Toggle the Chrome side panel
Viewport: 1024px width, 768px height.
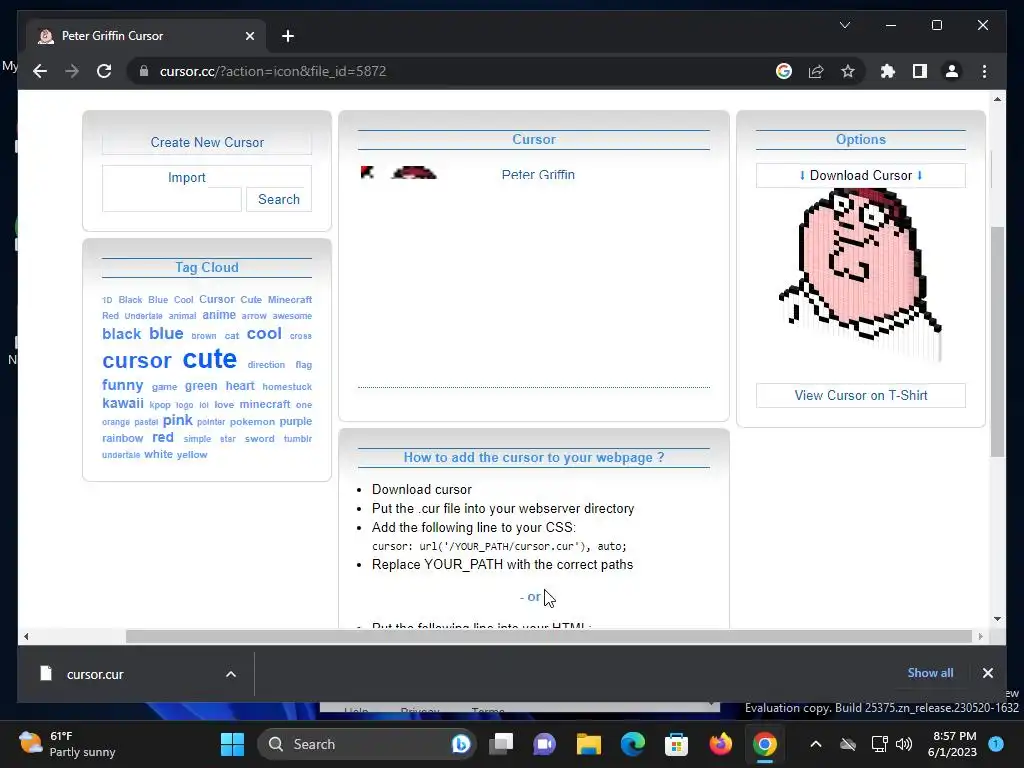point(920,71)
